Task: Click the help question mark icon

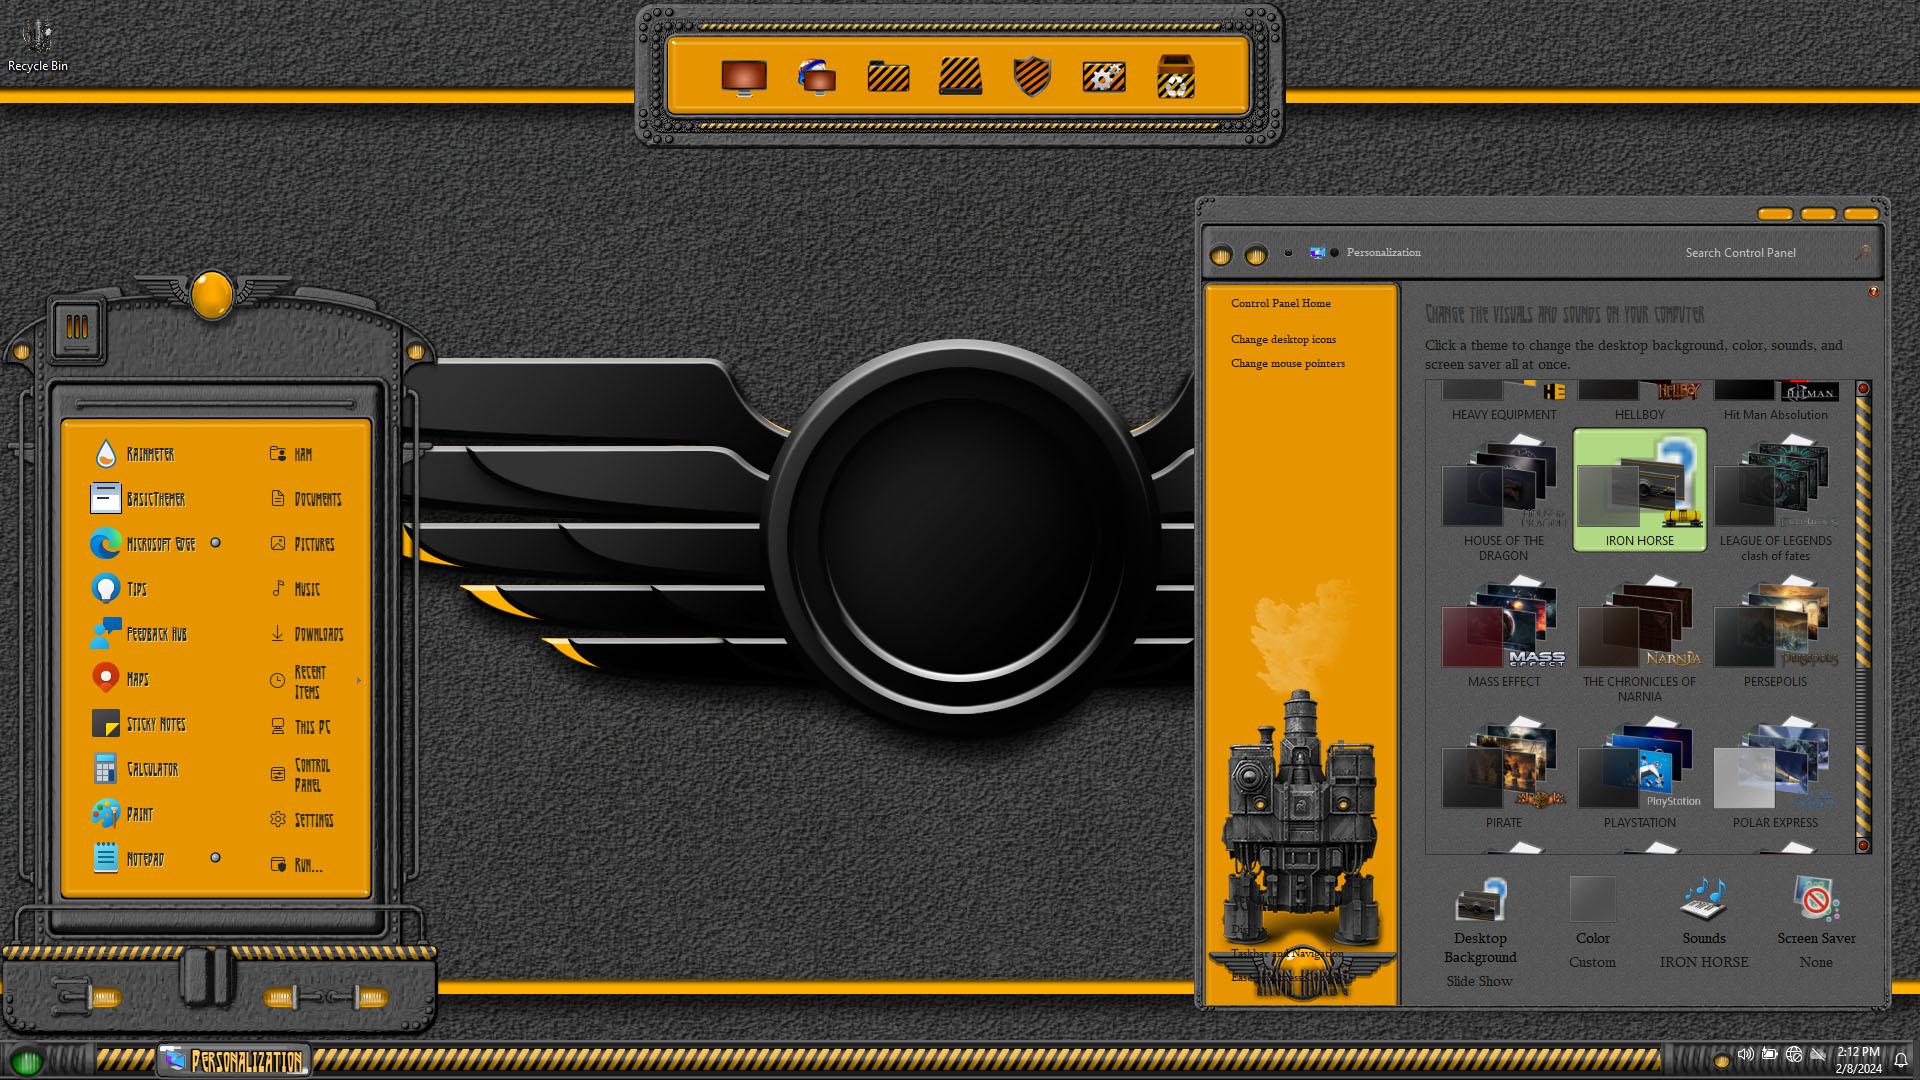Action: tap(1873, 292)
